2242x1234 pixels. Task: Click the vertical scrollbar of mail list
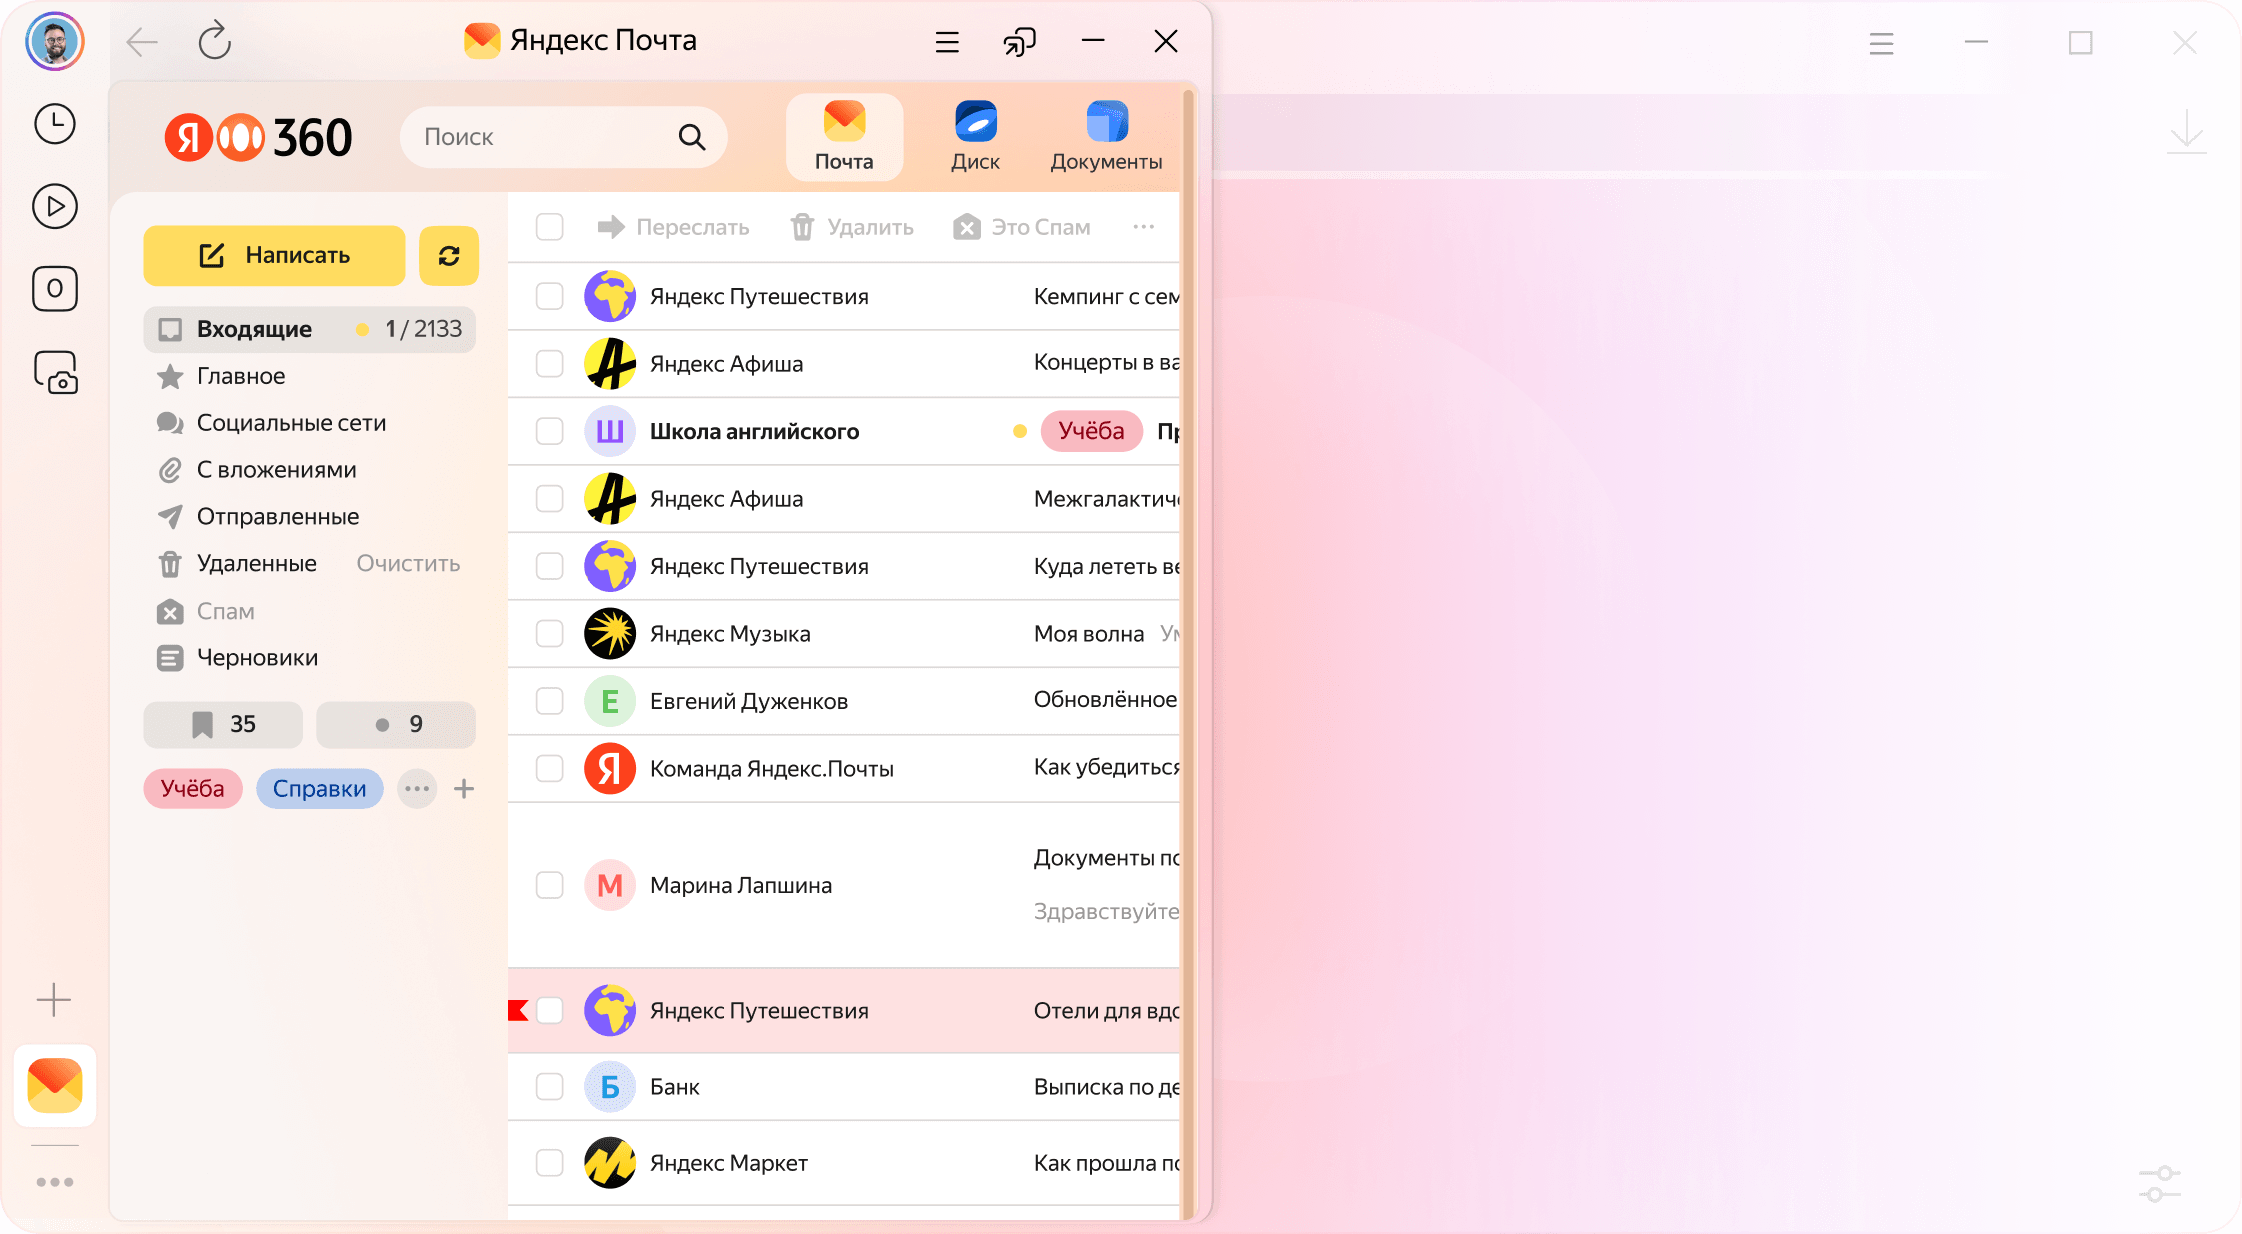[1188, 654]
